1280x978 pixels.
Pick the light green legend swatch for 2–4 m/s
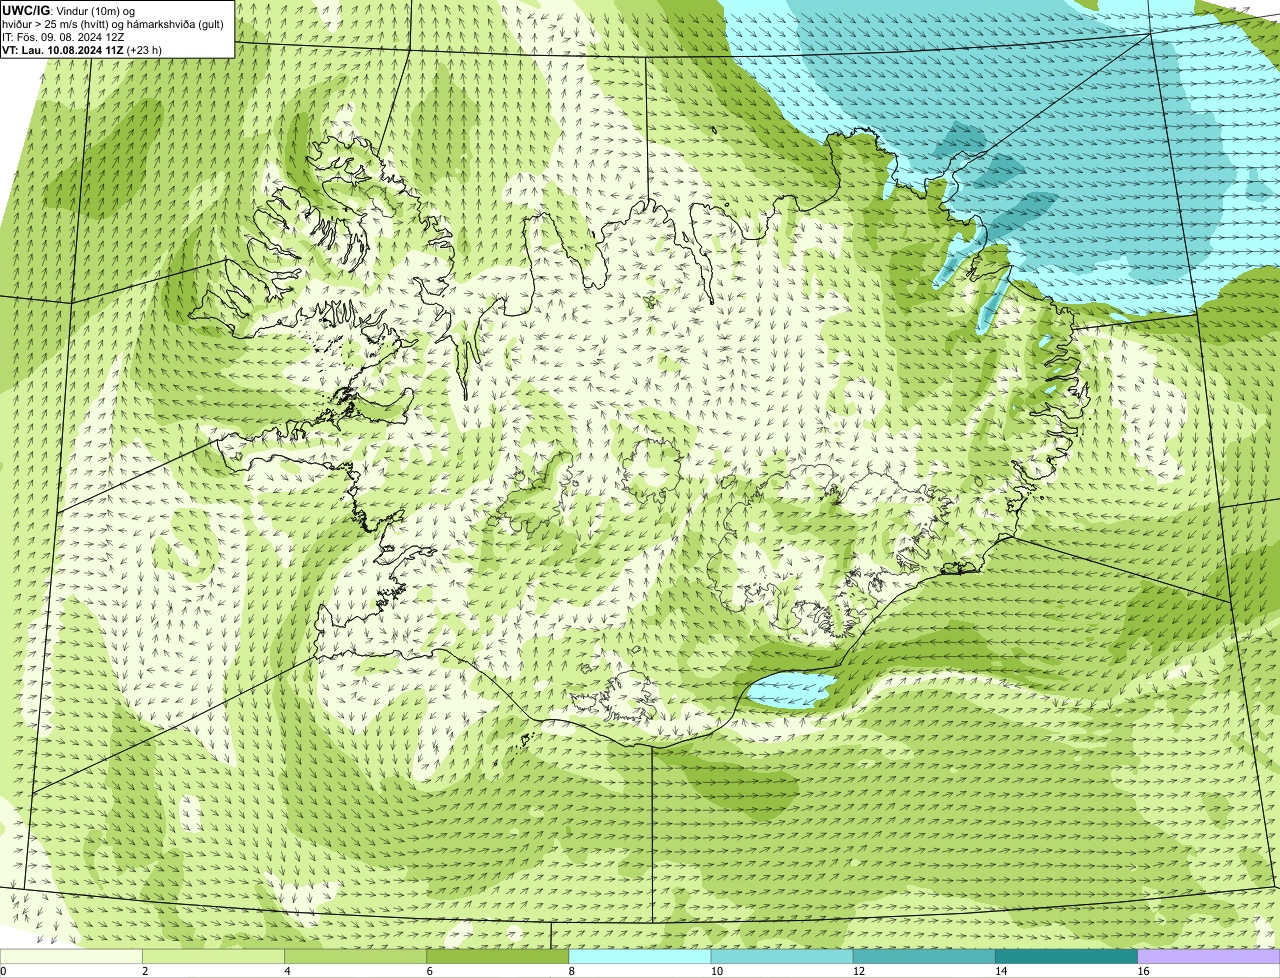click(213, 956)
